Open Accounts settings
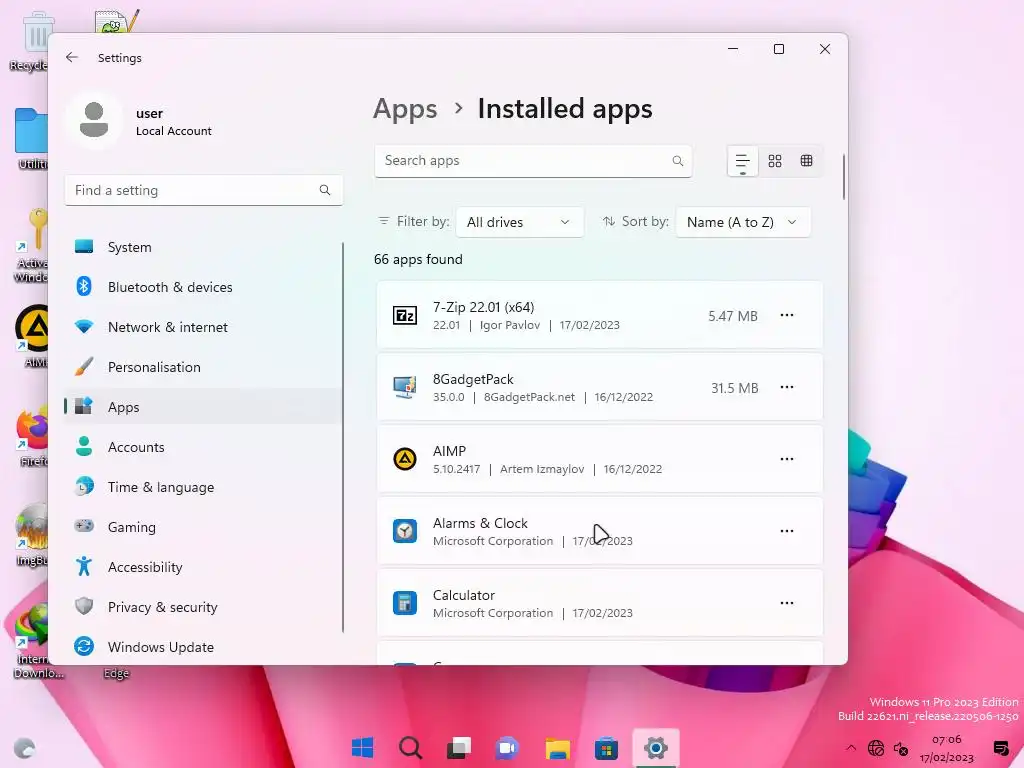This screenshot has height=768, width=1024. (203, 447)
